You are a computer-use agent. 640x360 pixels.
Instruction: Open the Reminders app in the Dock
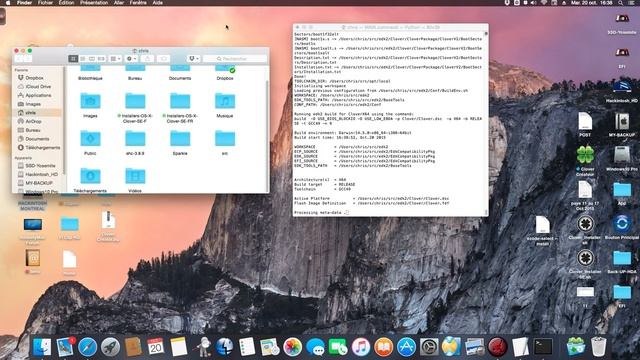pyautogui.click(x=247, y=347)
